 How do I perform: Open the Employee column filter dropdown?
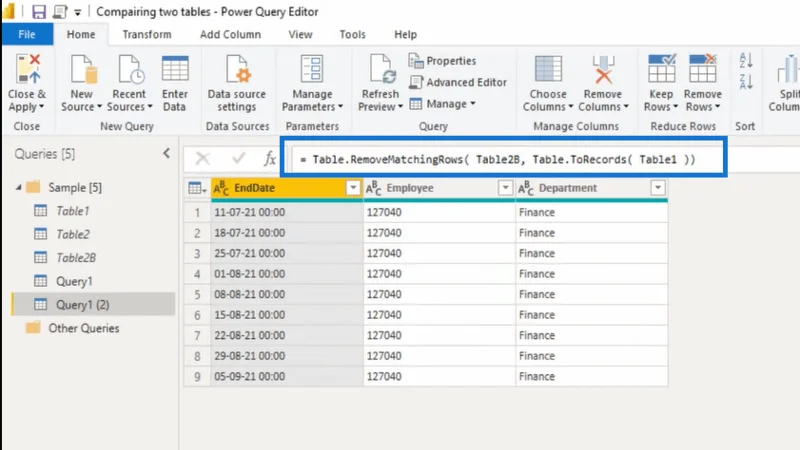[x=506, y=188]
